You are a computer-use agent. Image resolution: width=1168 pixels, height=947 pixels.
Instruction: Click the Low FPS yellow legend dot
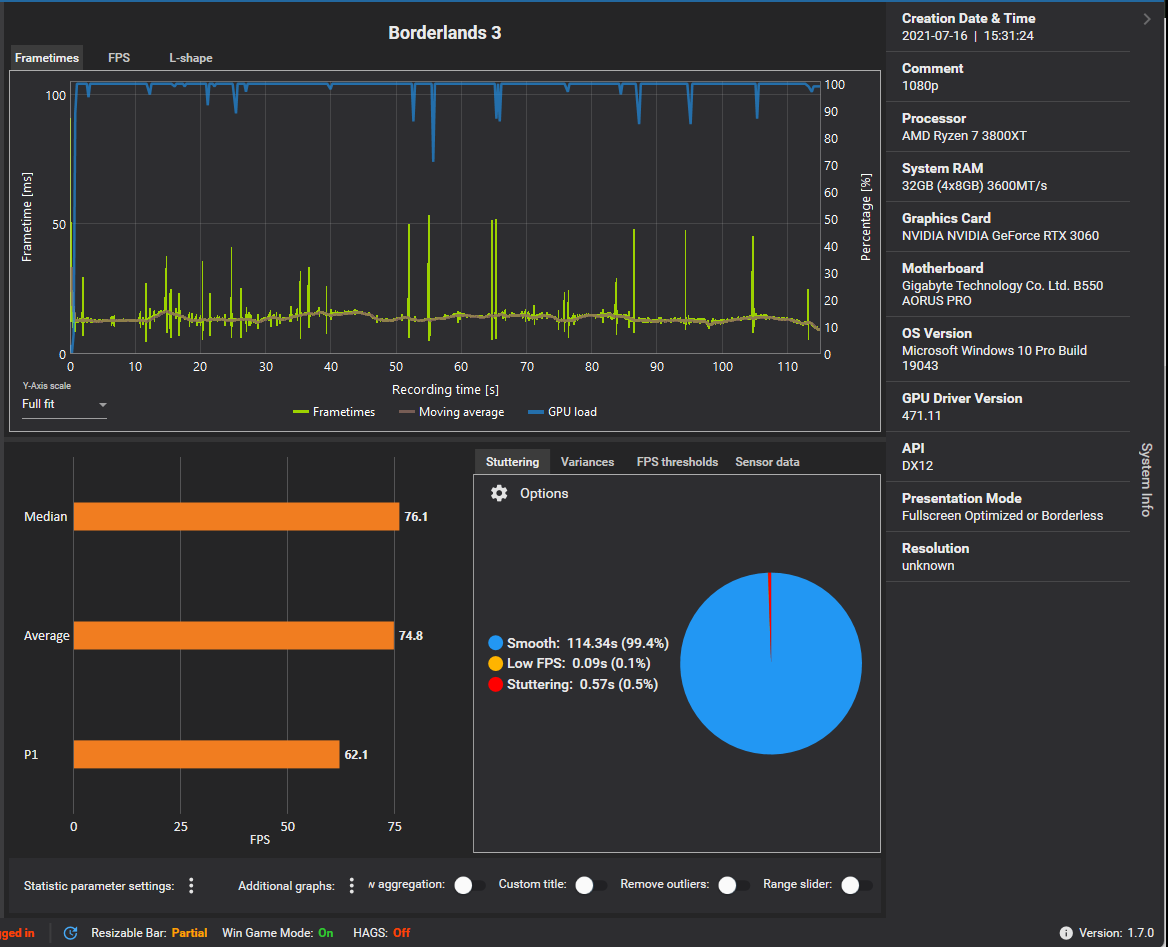495,663
